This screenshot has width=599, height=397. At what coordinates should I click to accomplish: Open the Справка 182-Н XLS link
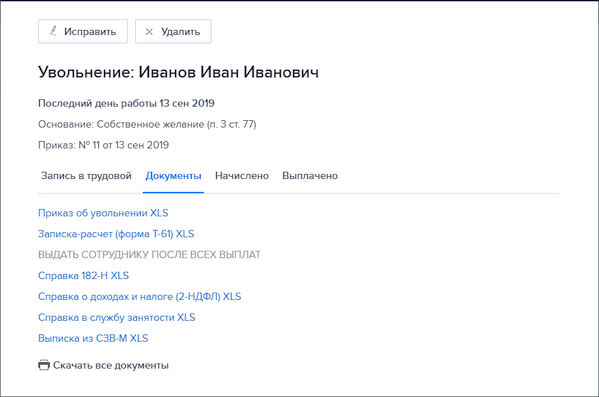point(83,275)
